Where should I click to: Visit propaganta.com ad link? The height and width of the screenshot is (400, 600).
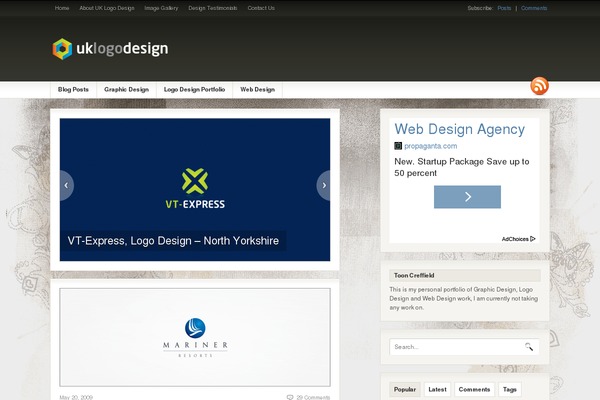point(430,146)
